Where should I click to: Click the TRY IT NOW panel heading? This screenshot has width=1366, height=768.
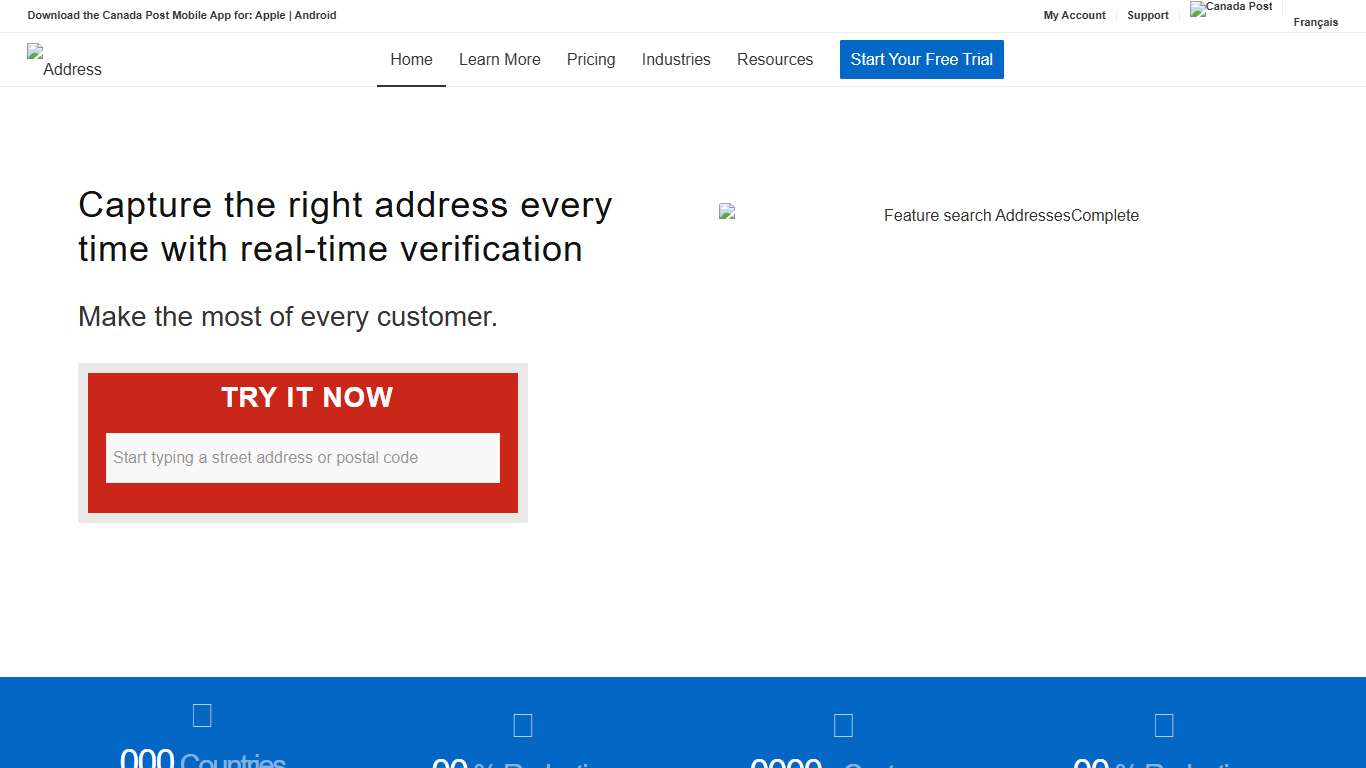coord(306,397)
